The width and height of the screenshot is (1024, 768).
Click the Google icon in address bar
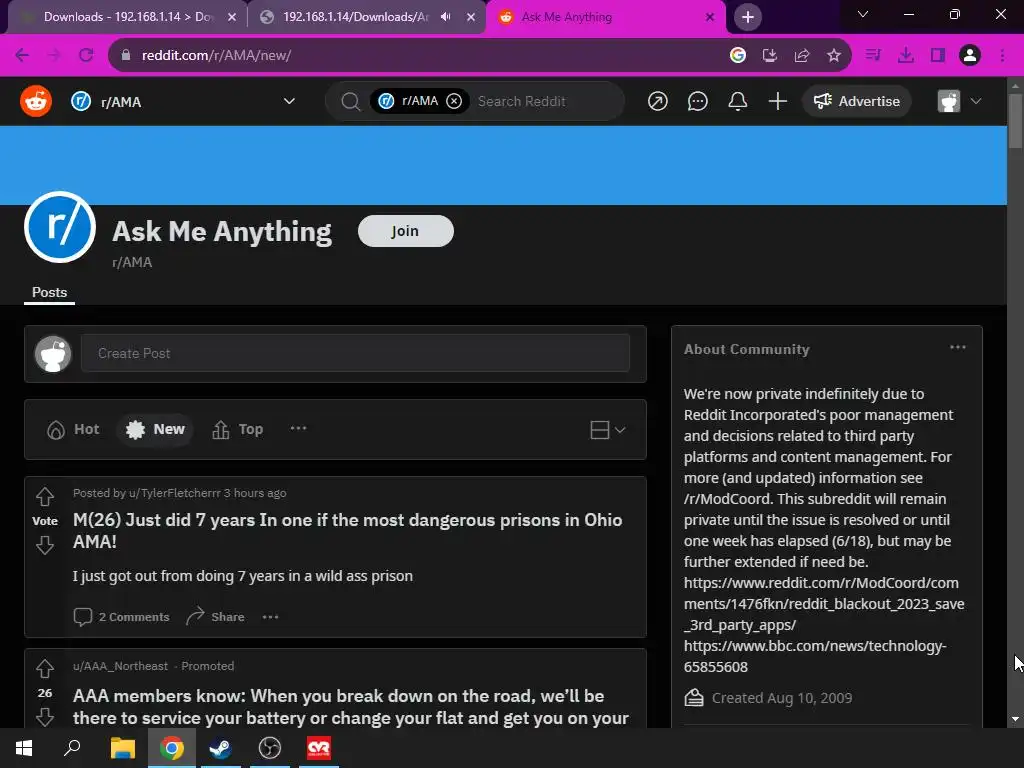tap(738, 56)
